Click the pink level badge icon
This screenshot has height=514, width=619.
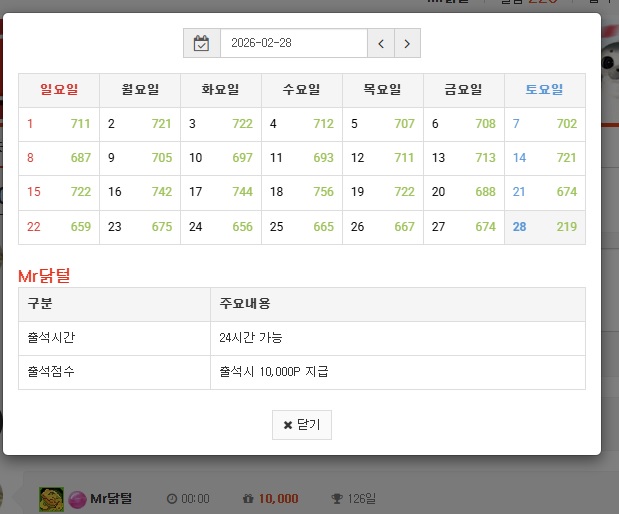(76, 498)
